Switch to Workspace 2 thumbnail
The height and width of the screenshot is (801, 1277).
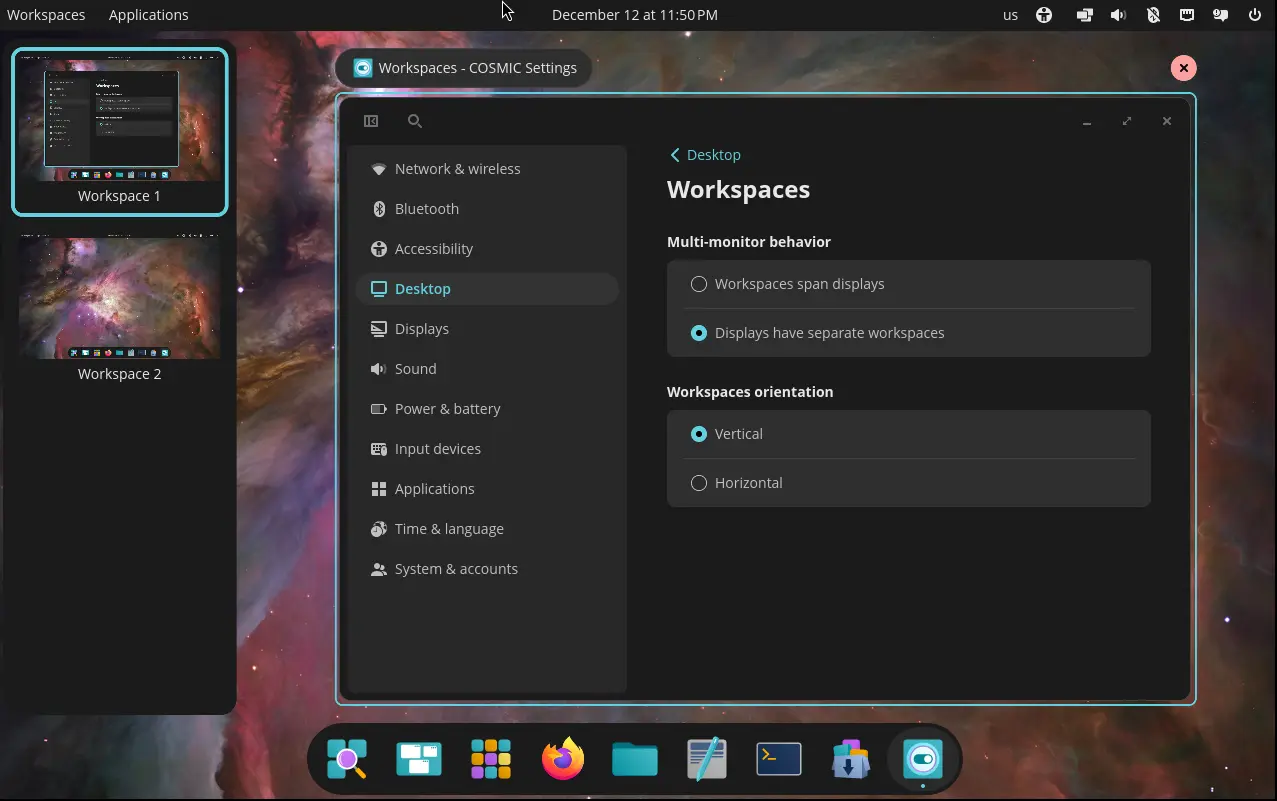[x=119, y=300]
